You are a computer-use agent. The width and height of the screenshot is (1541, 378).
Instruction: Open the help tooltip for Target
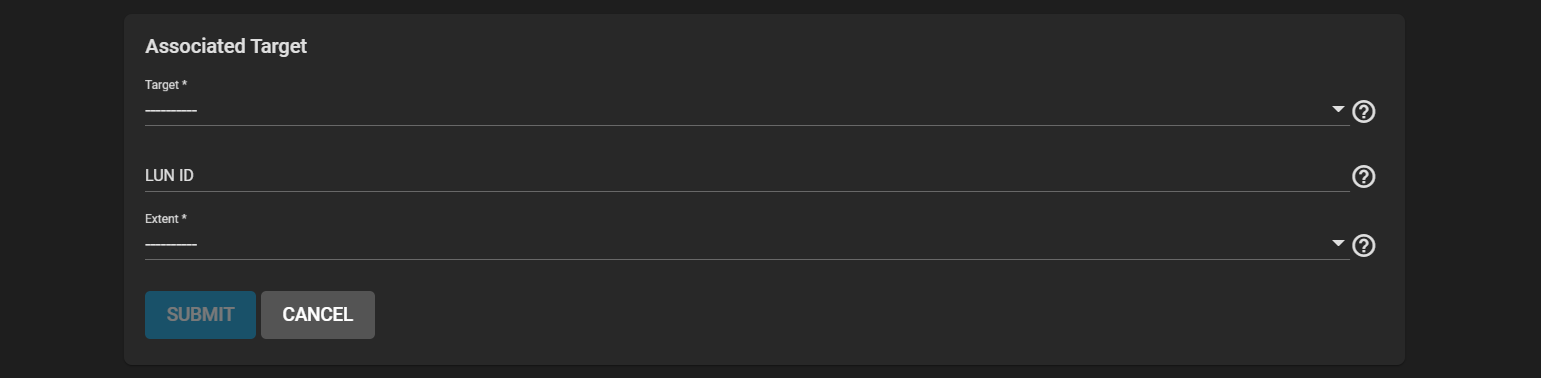pyautogui.click(x=1363, y=111)
